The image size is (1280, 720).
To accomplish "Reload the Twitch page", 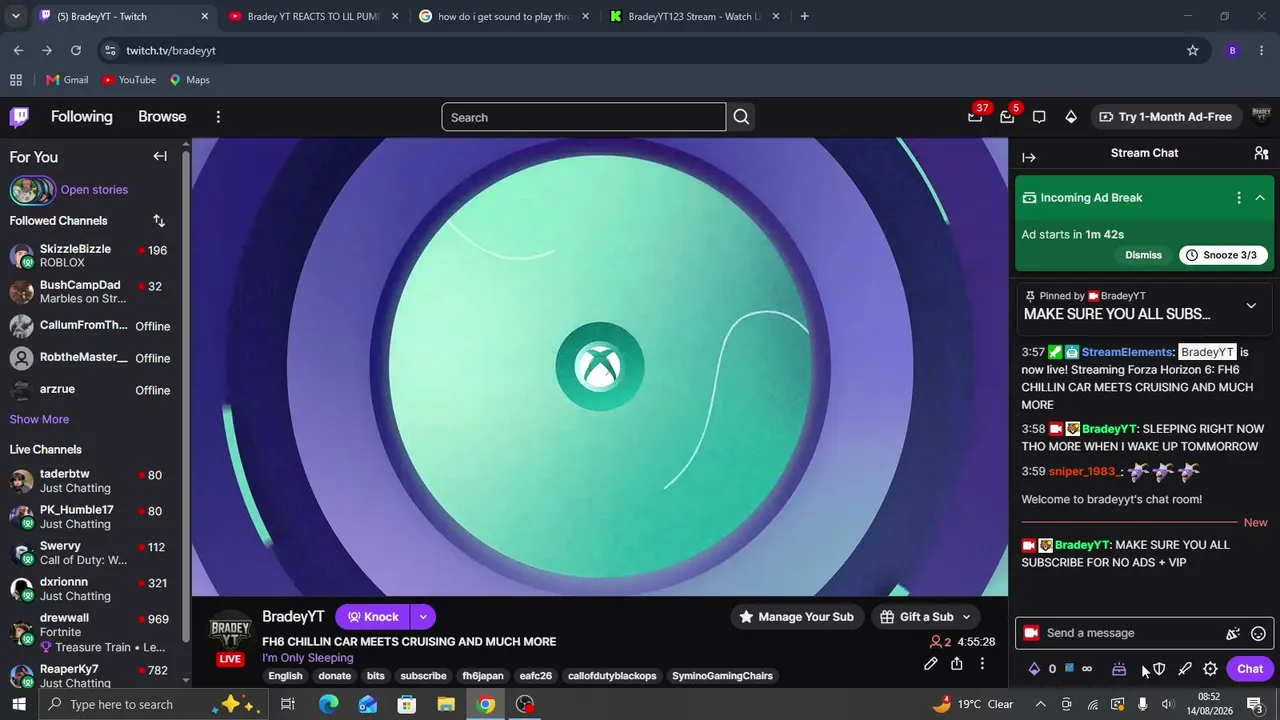I will 76,50.
